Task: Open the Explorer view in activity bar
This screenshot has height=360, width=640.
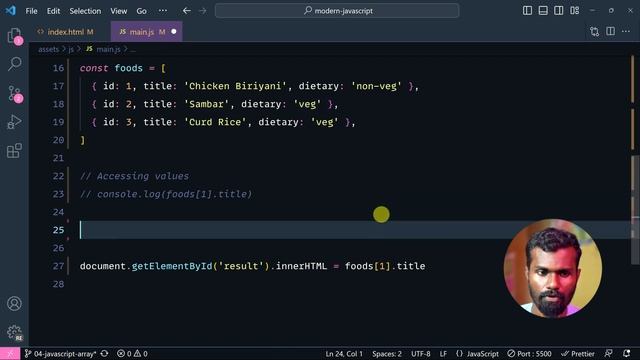Action: [14, 36]
